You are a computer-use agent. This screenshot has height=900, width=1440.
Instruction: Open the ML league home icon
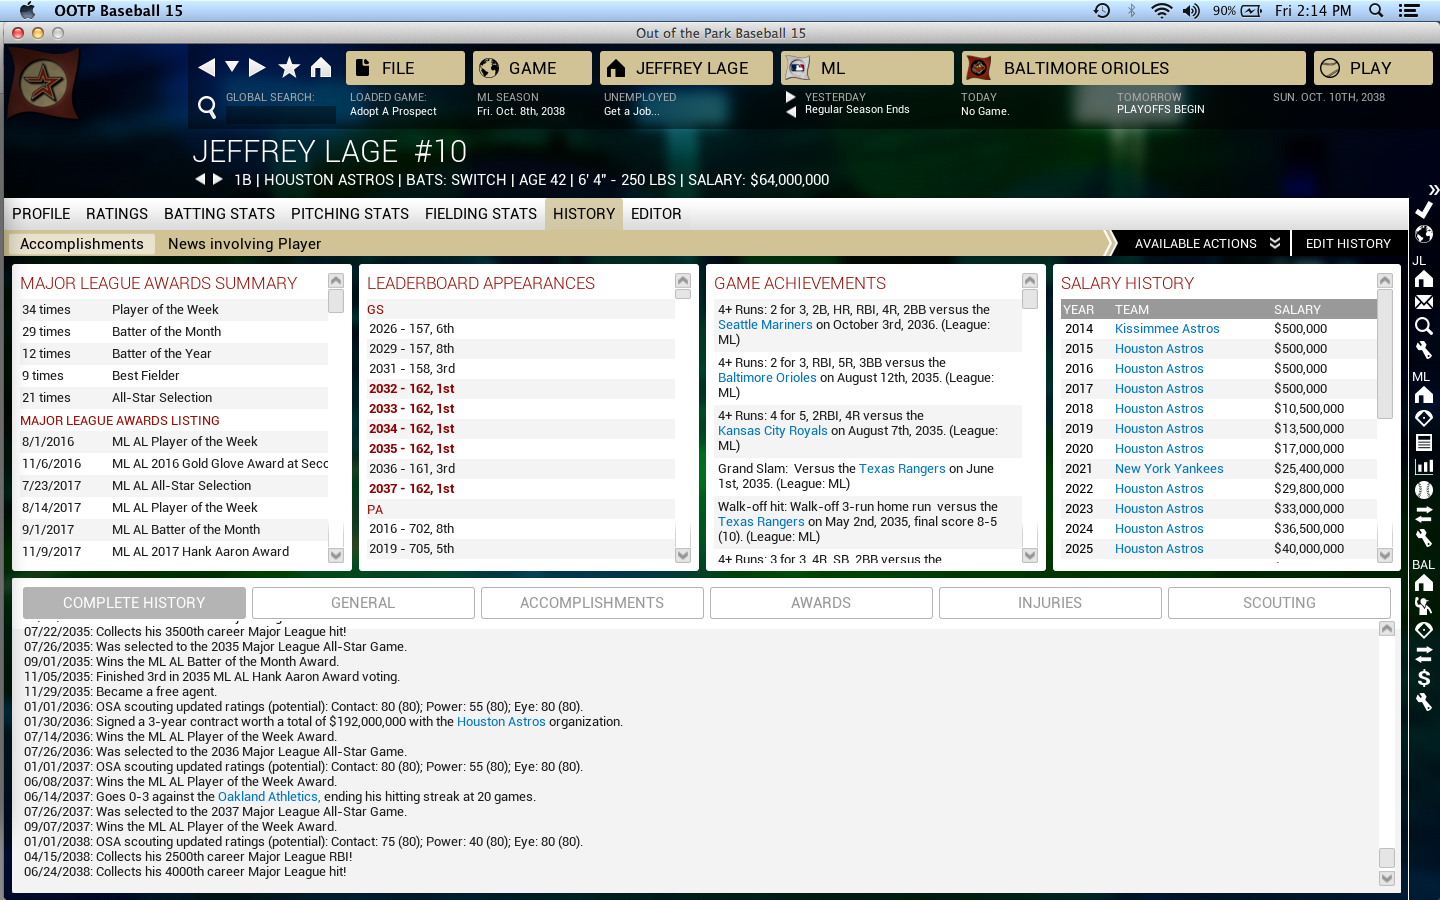click(1424, 395)
